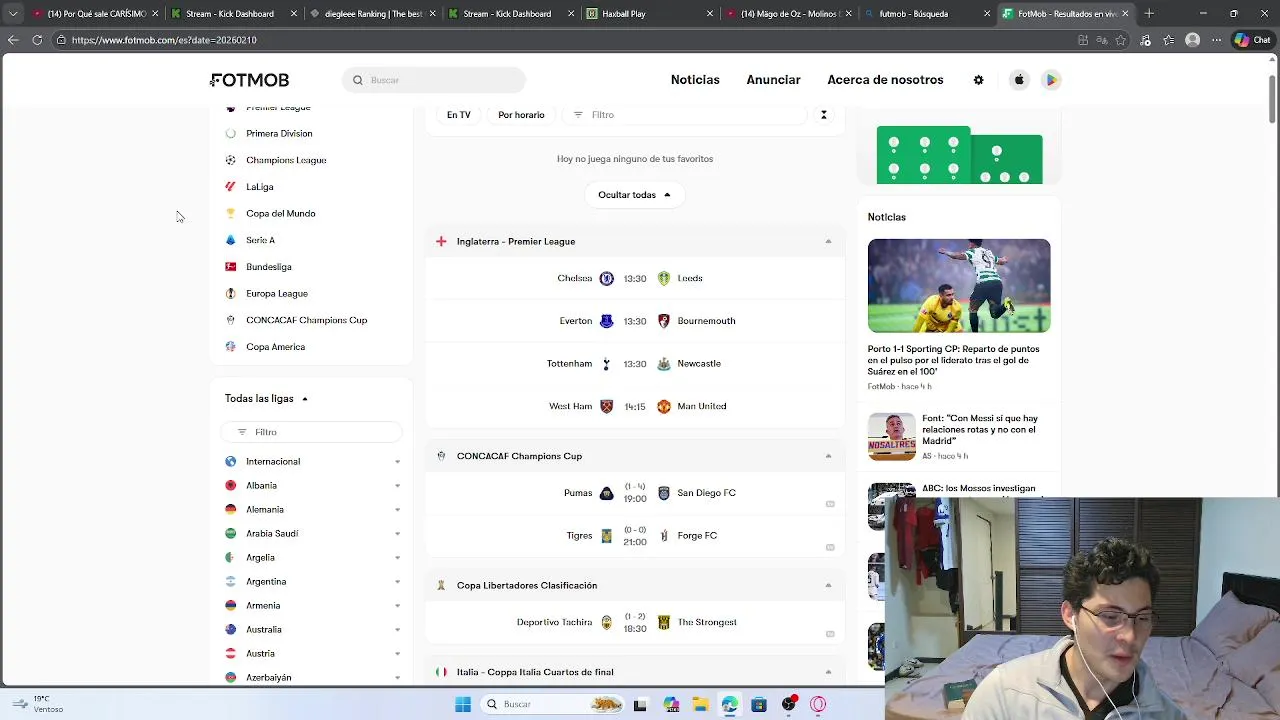Viewport: 1280px width, 720px height.
Task: Select the LaLiga icon in the league list
Action: 231,187
